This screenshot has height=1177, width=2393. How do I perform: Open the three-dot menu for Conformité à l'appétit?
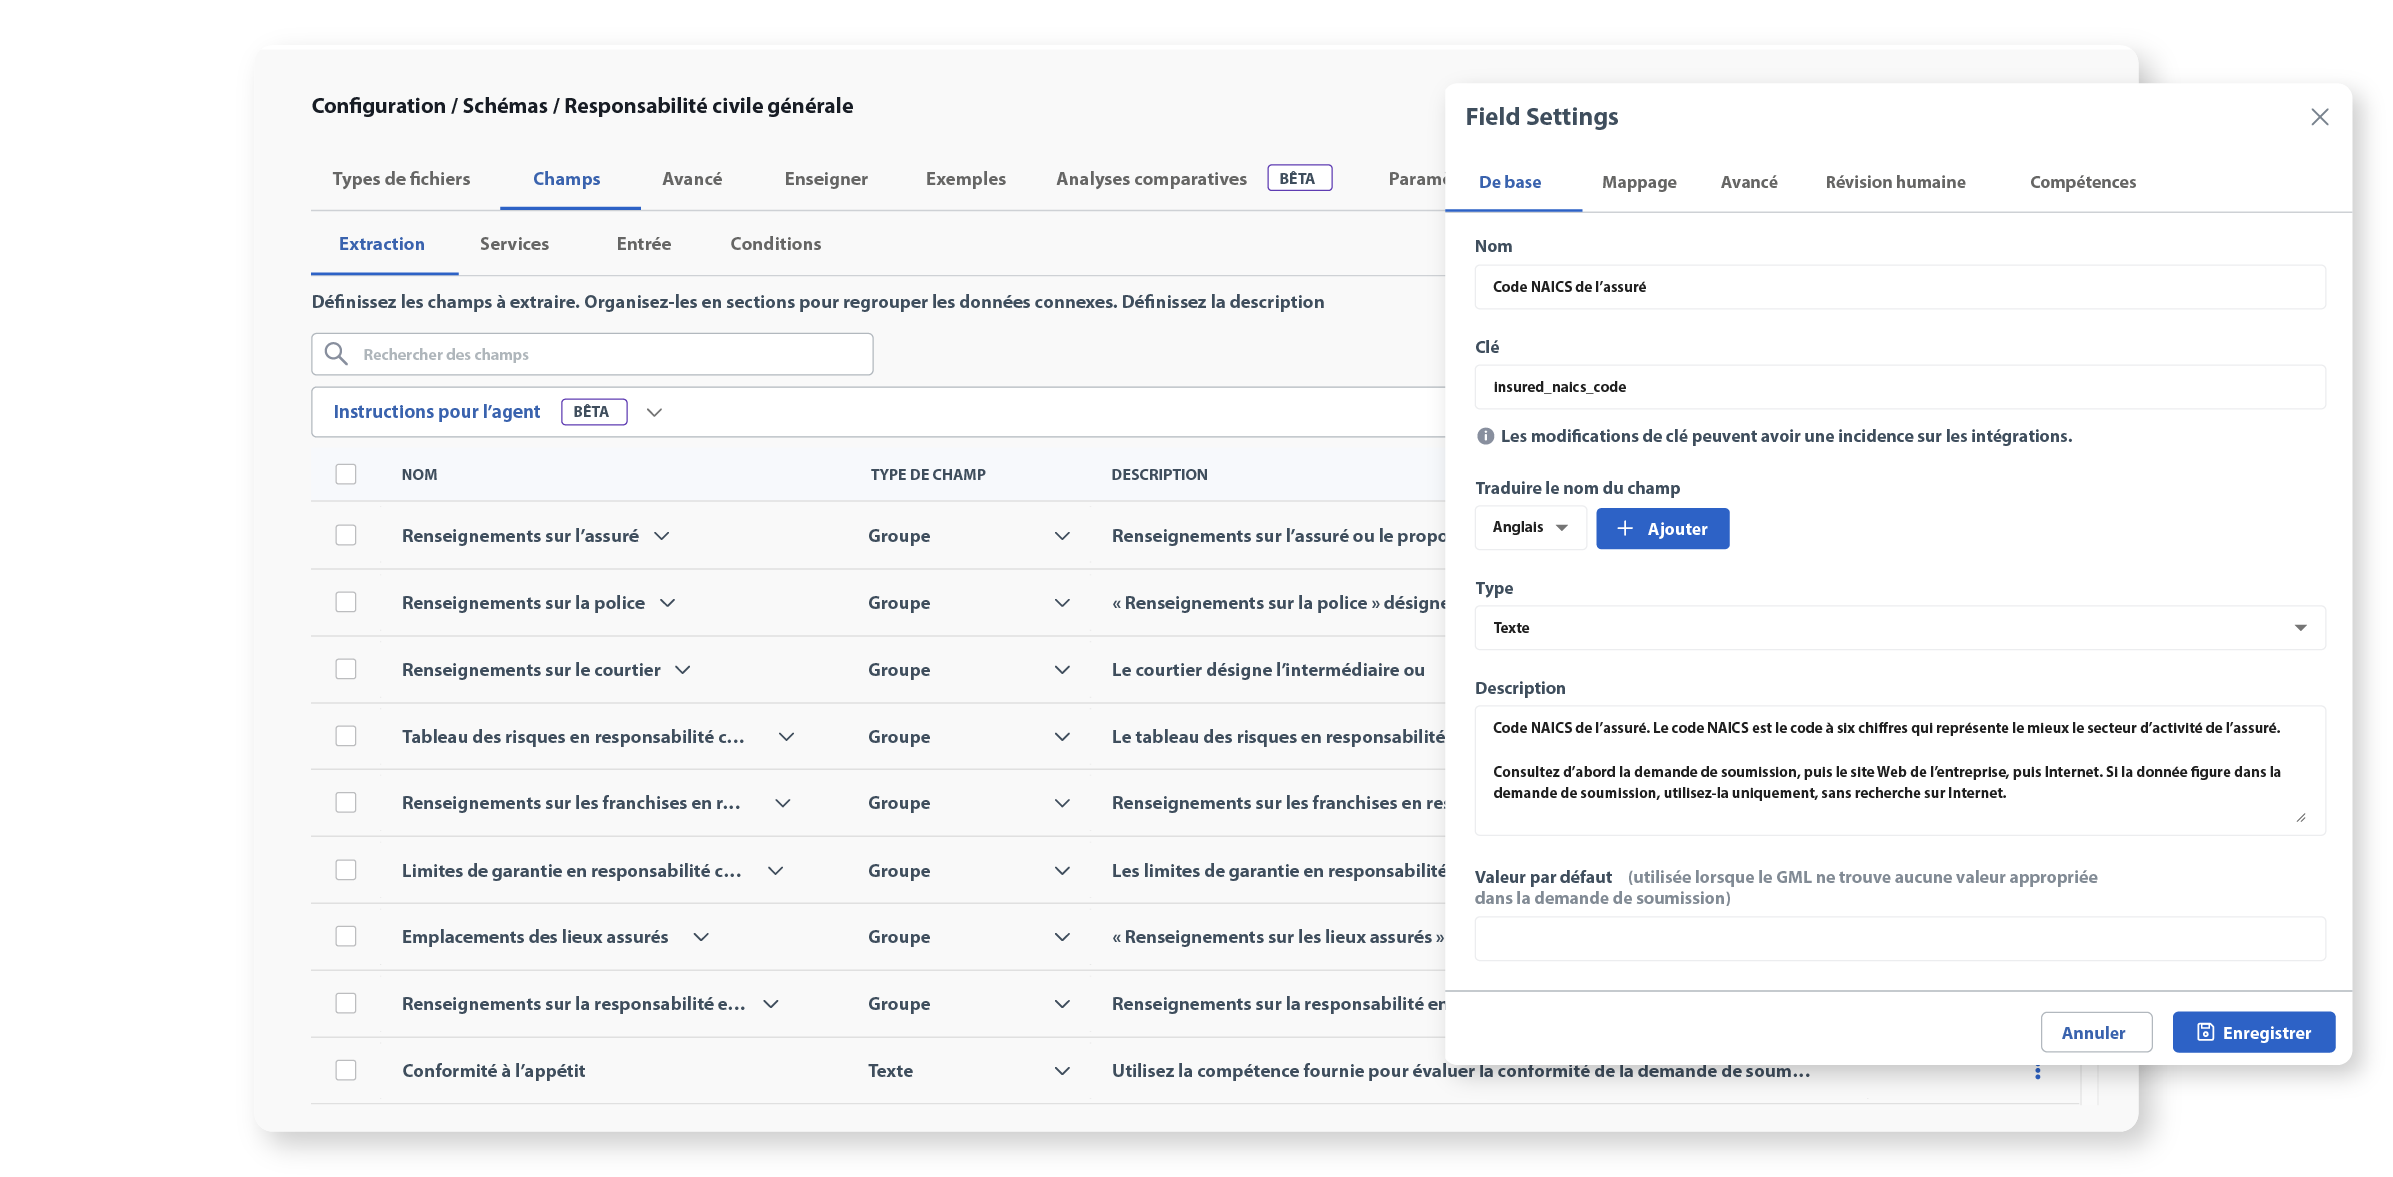pyautogui.click(x=2037, y=1072)
